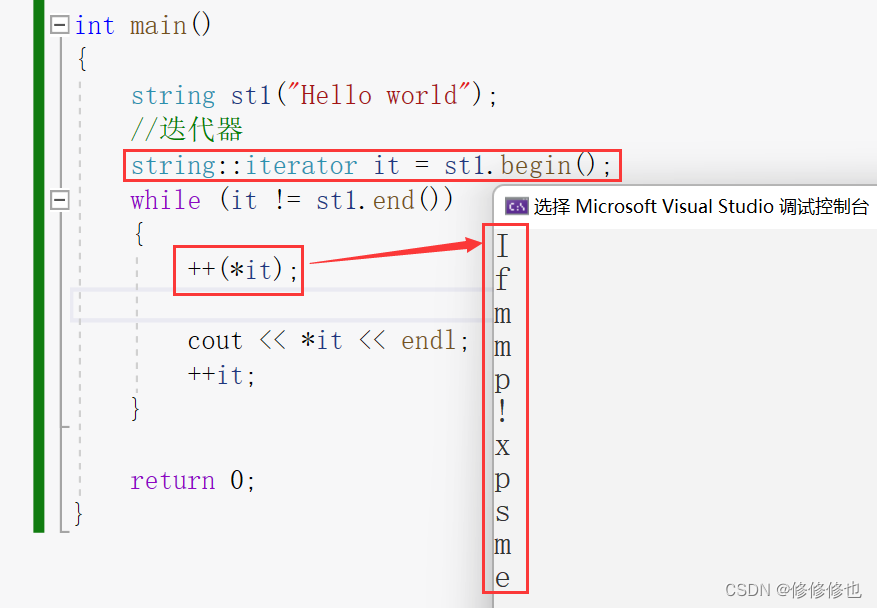Collapse the int main() function fold region
This screenshot has height=608, width=877.
pos(59,25)
